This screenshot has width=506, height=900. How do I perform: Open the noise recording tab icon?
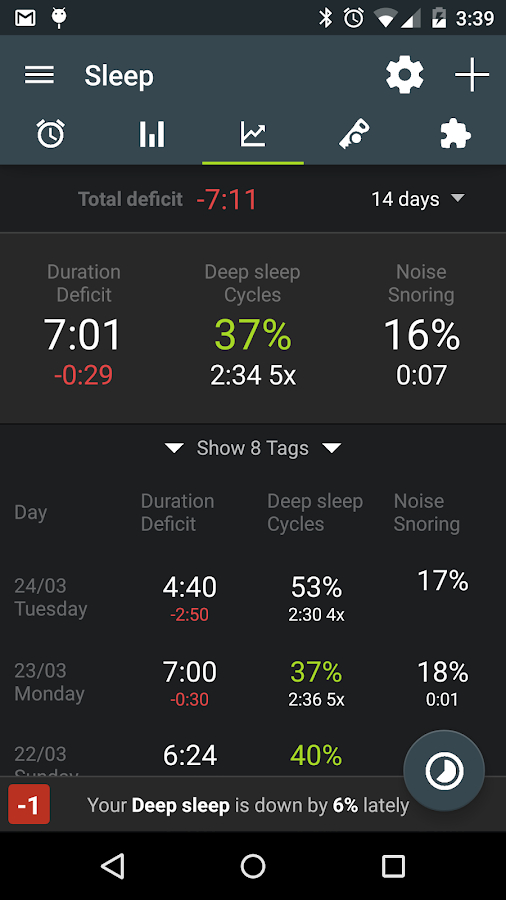[x=354, y=134]
